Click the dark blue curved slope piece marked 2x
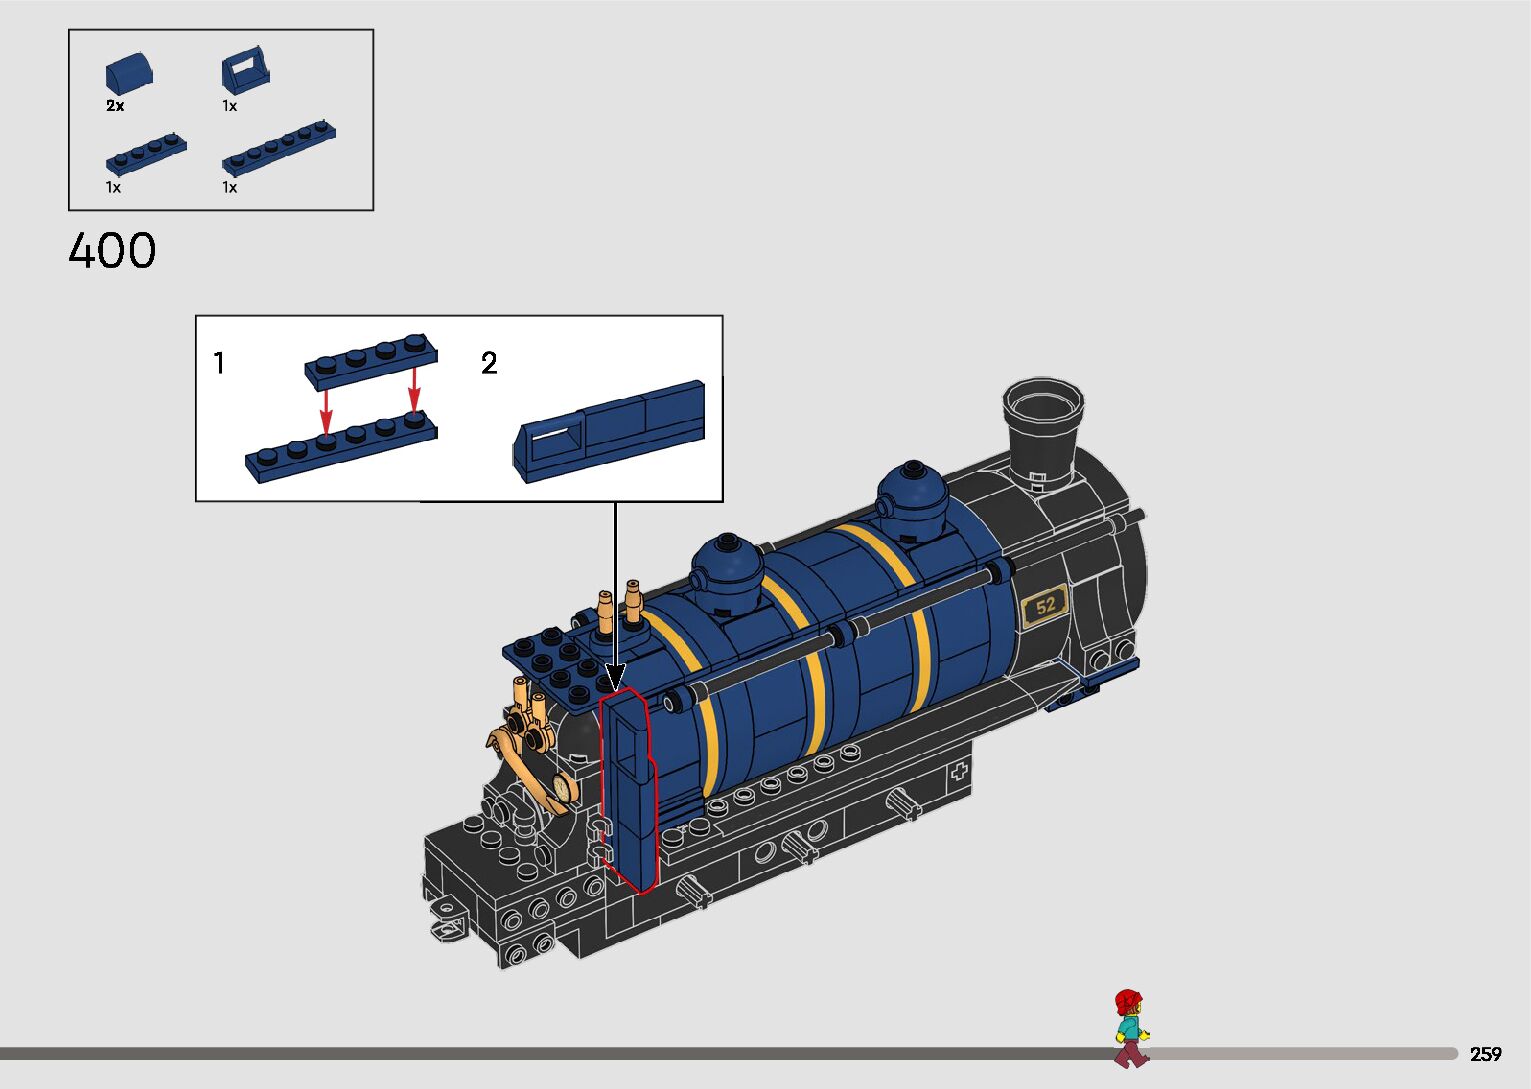This screenshot has width=1531, height=1089. click(129, 75)
